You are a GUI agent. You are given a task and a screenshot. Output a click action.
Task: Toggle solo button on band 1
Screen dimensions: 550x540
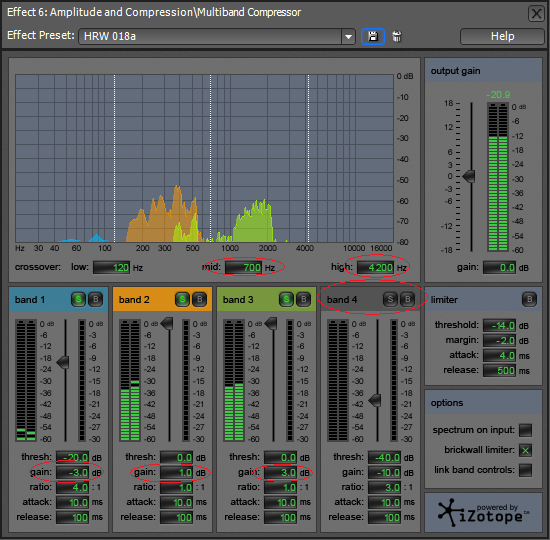click(78, 299)
